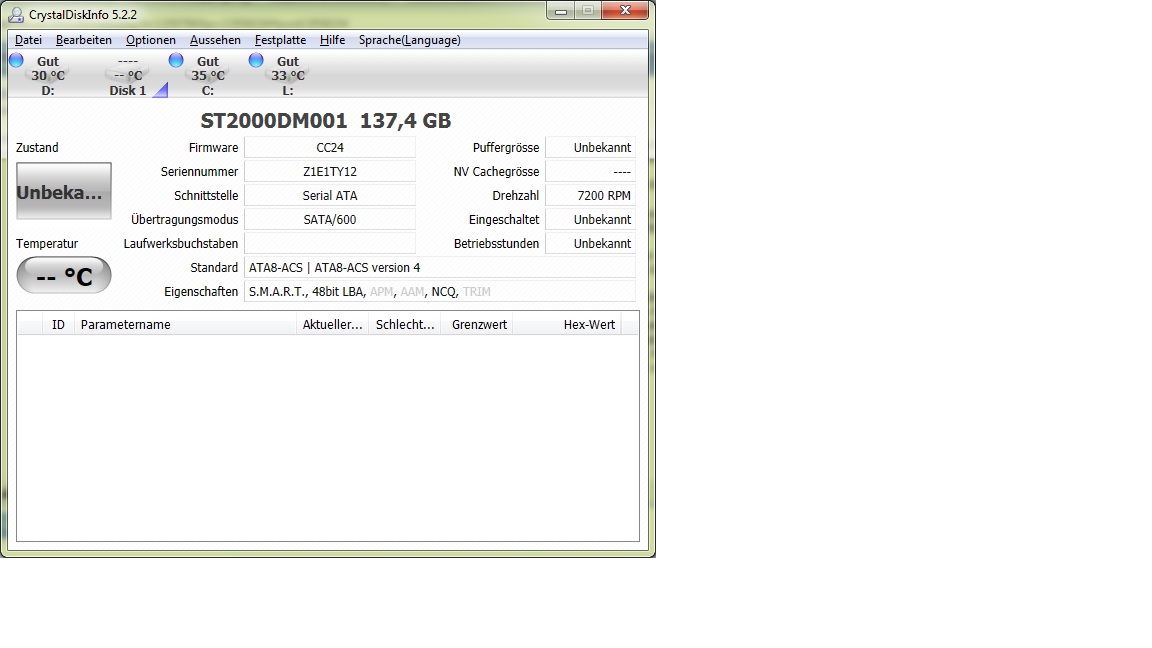
Task: Click the Eigenschaften label
Action: click(201, 292)
